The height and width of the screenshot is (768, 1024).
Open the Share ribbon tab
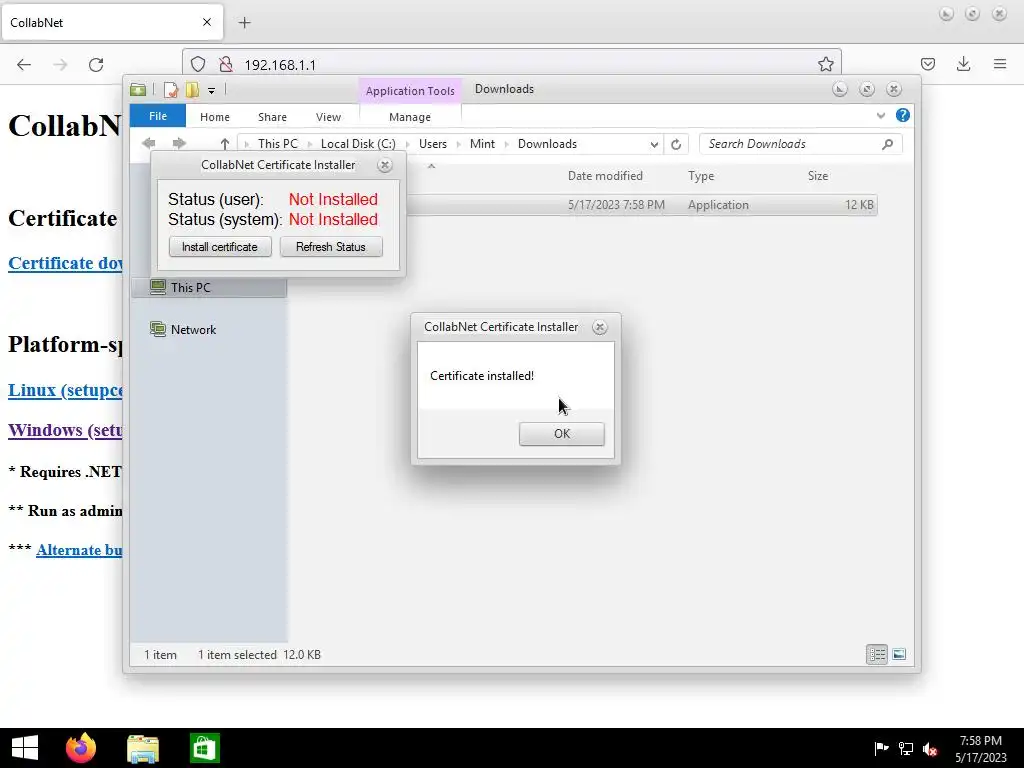(x=272, y=117)
